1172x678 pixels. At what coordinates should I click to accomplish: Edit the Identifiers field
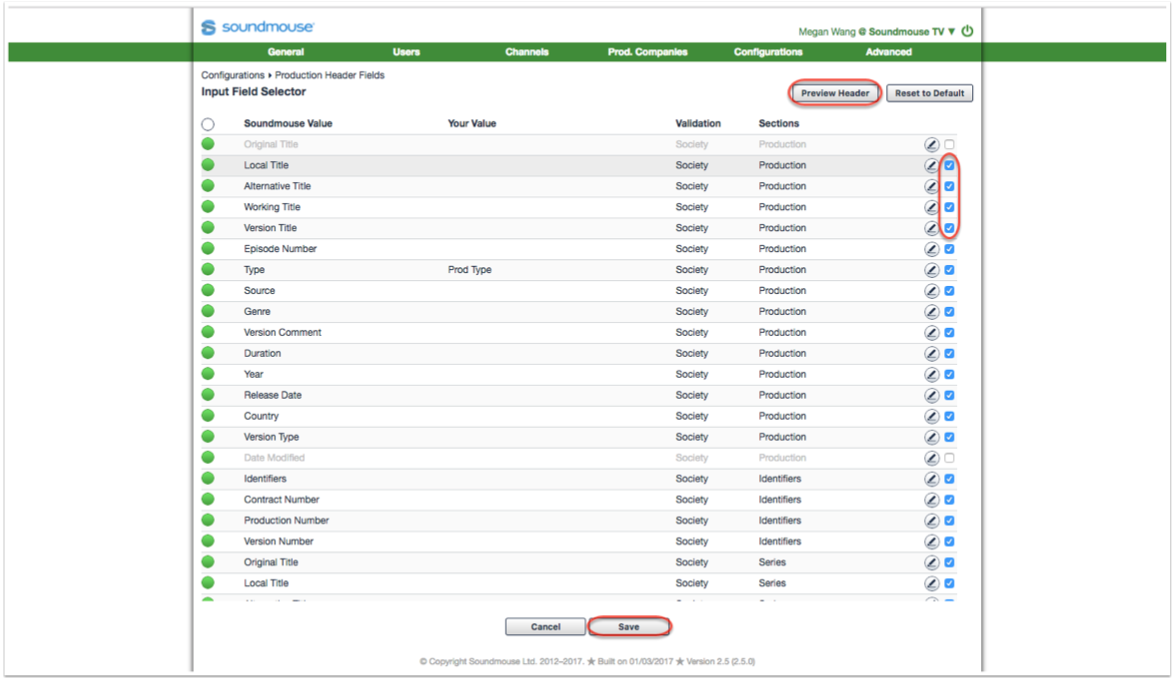pyautogui.click(x=931, y=479)
